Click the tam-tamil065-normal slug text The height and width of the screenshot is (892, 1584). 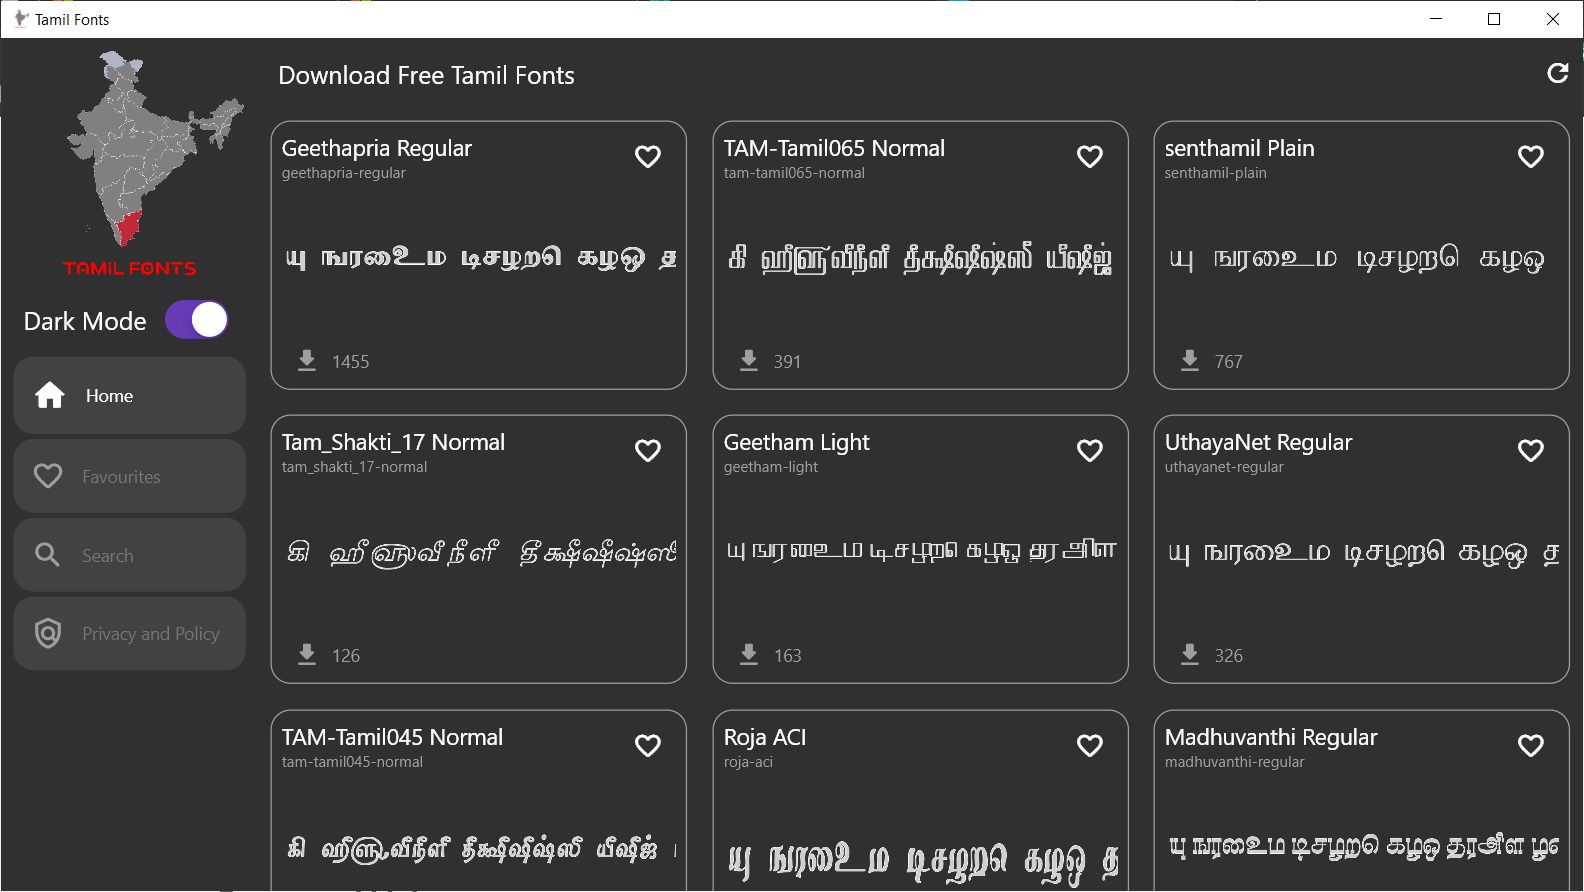click(x=794, y=173)
